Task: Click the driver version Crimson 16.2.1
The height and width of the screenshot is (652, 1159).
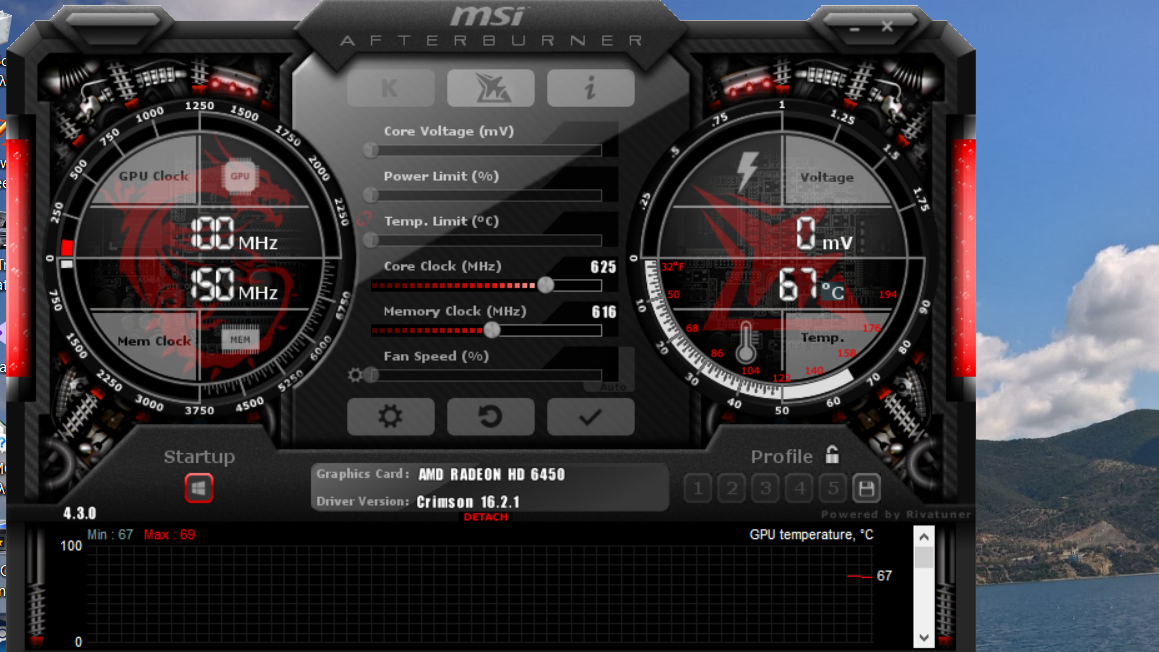Action: tap(469, 502)
